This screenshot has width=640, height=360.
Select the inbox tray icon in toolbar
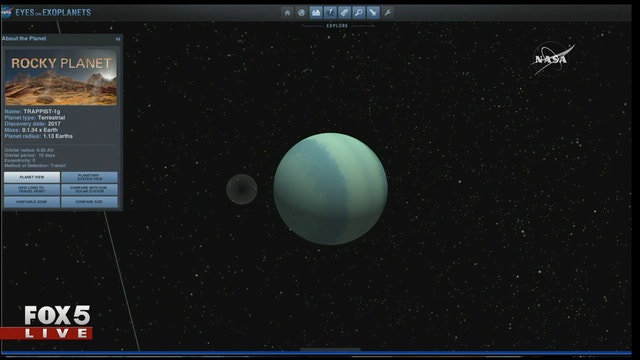click(316, 13)
